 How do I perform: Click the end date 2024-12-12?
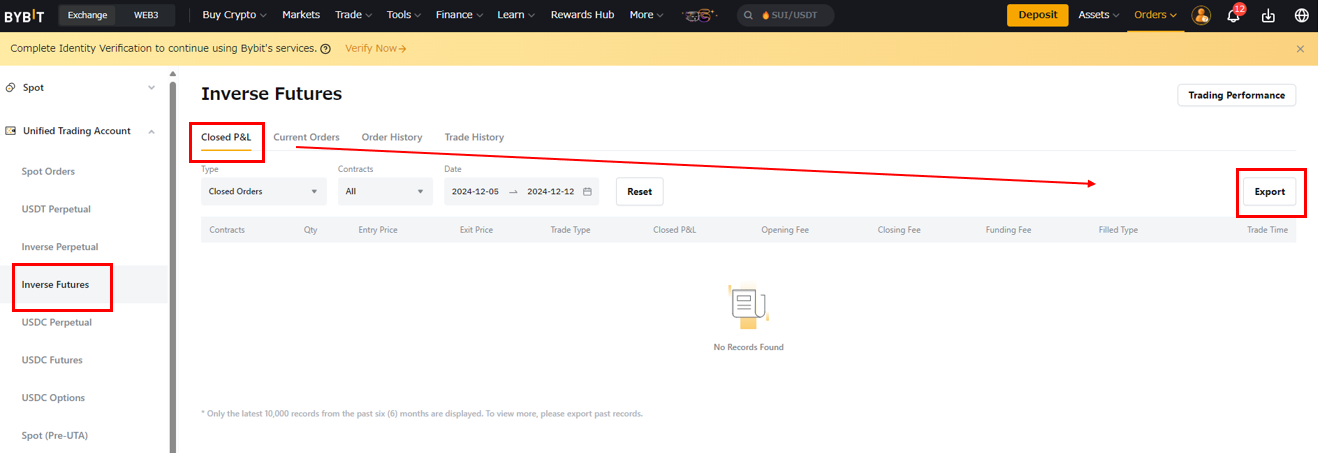point(551,191)
